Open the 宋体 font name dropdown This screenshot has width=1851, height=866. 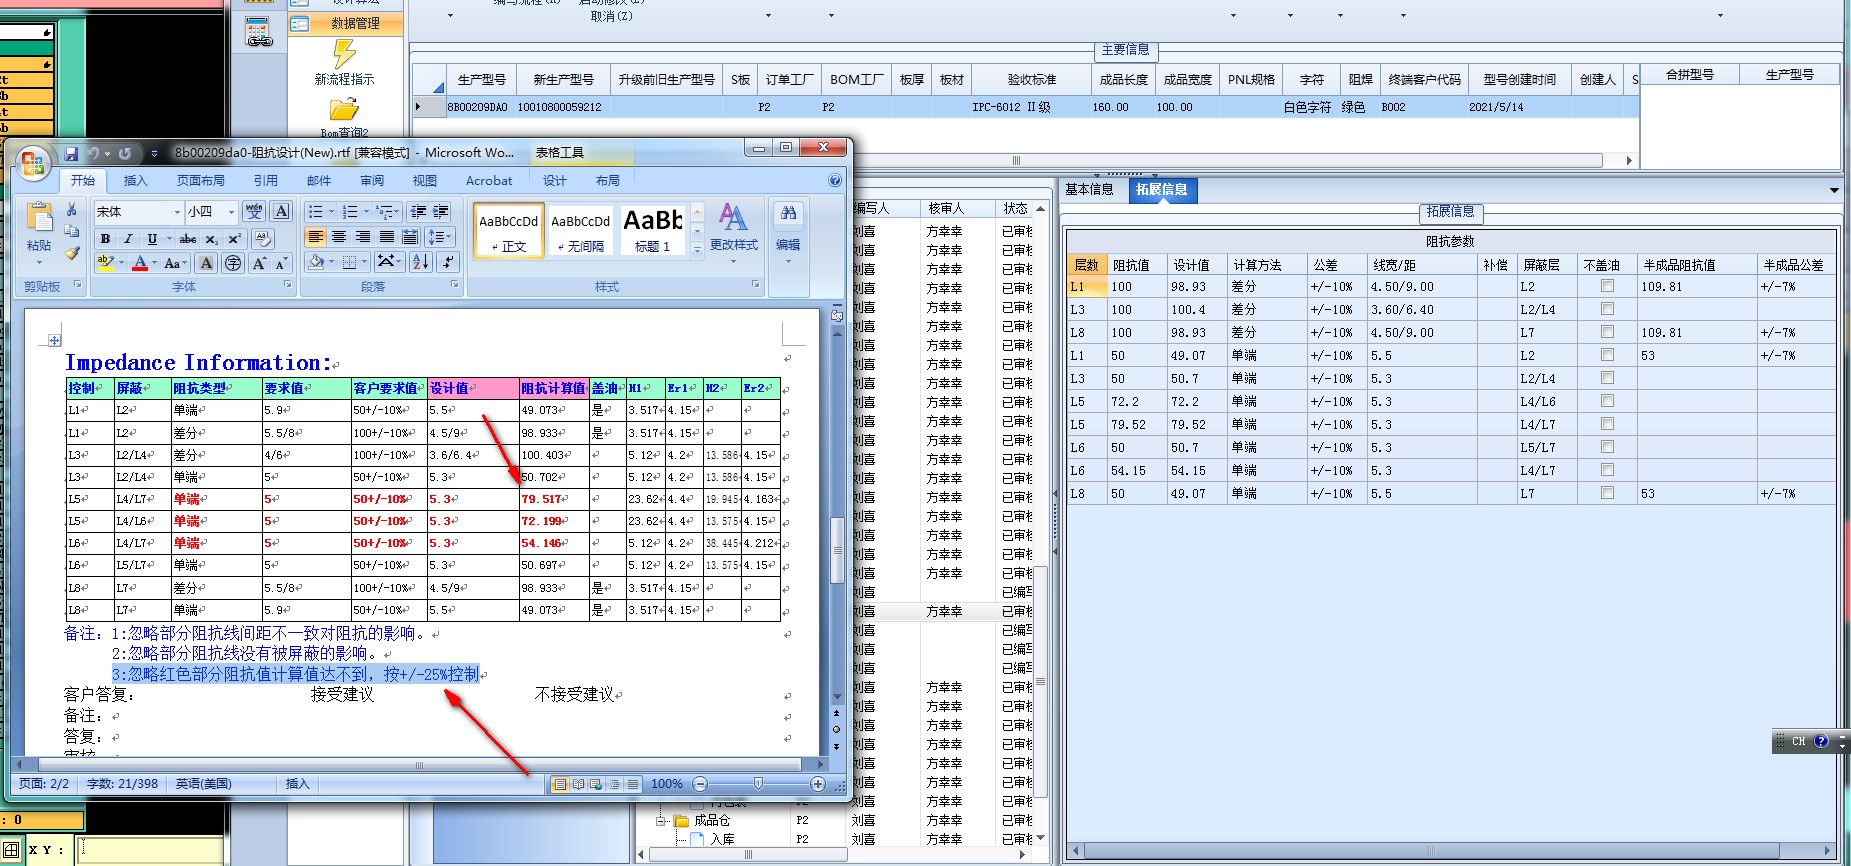pyautogui.click(x=177, y=212)
